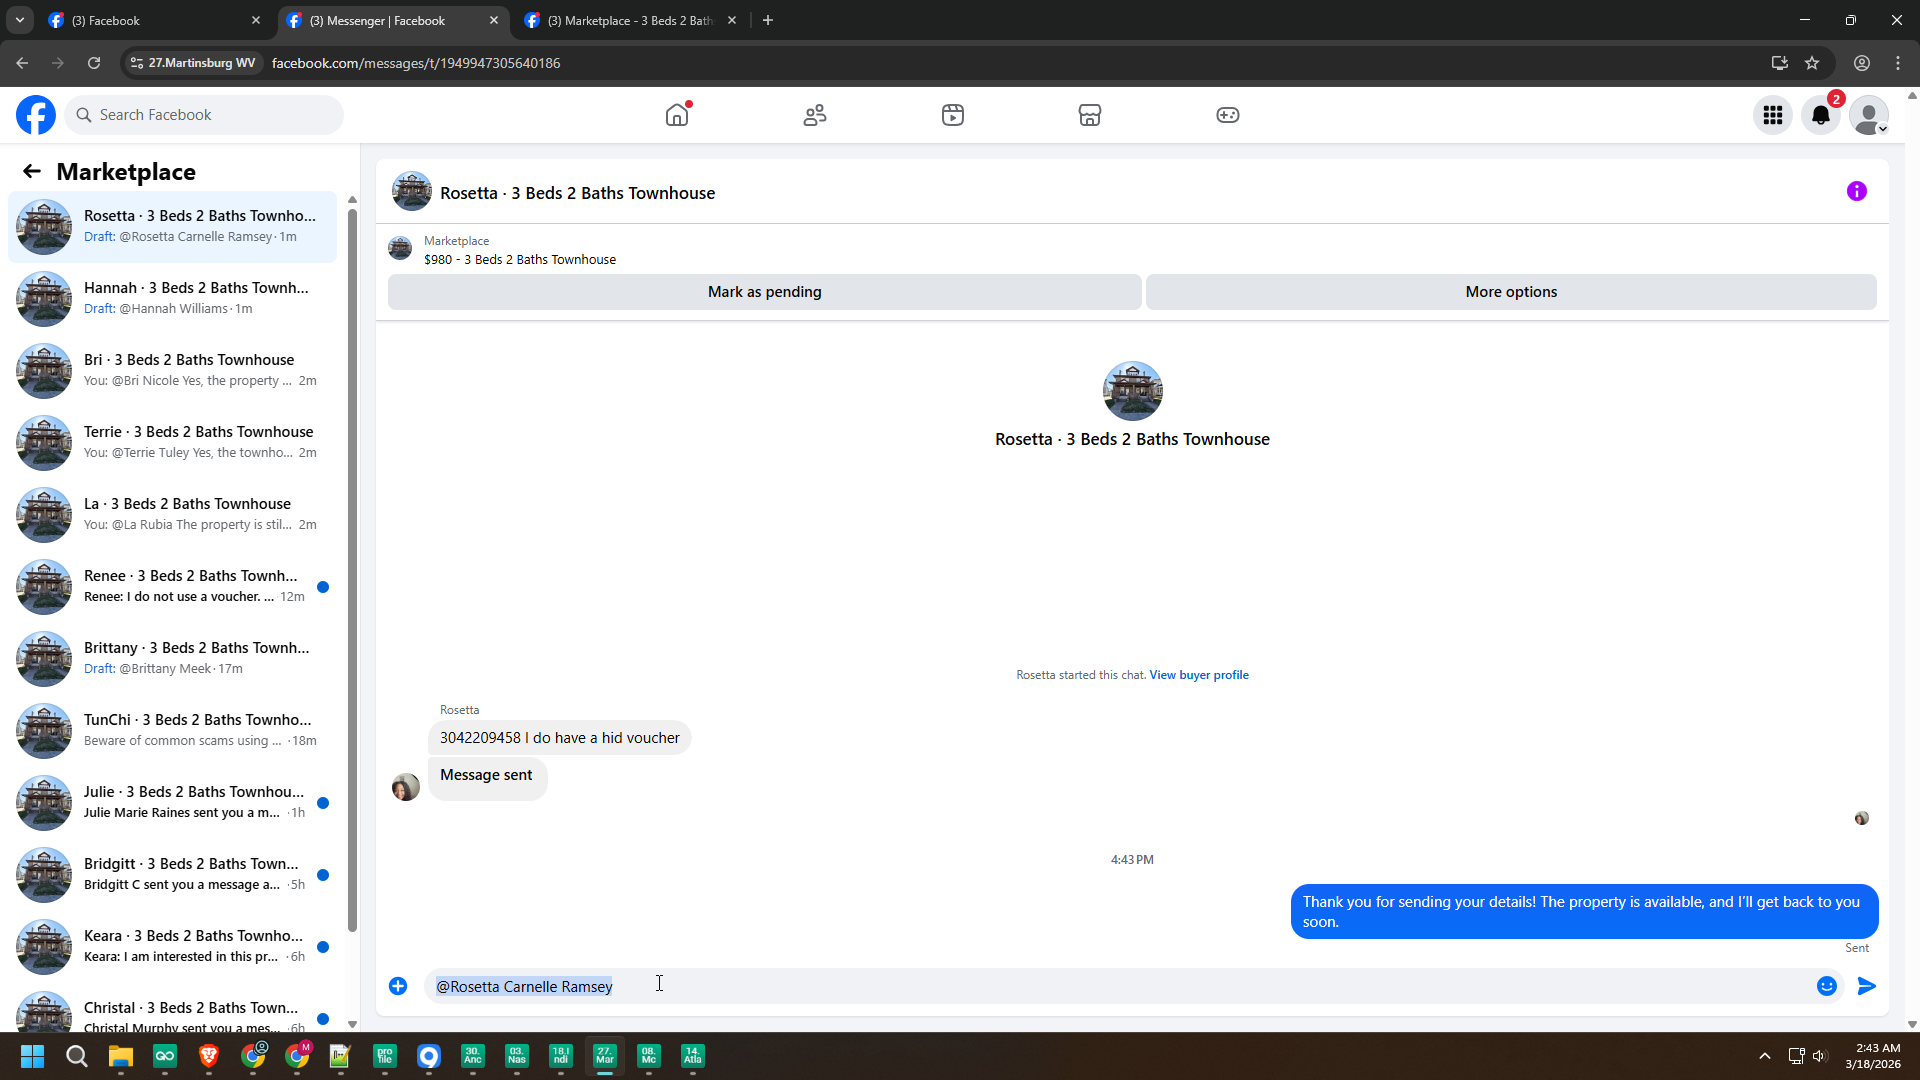
Task: Open the emoji picker
Action: (1827, 986)
